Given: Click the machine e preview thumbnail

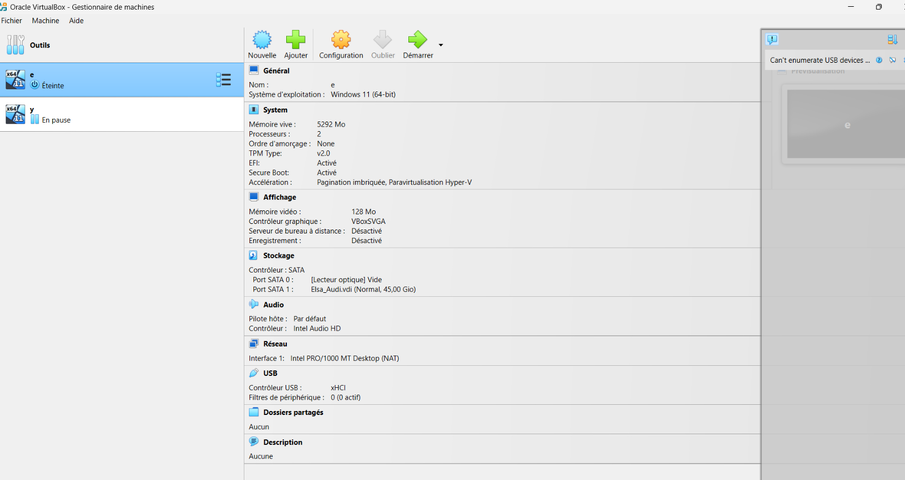Looking at the screenshot, I should (x=846, y=124).
